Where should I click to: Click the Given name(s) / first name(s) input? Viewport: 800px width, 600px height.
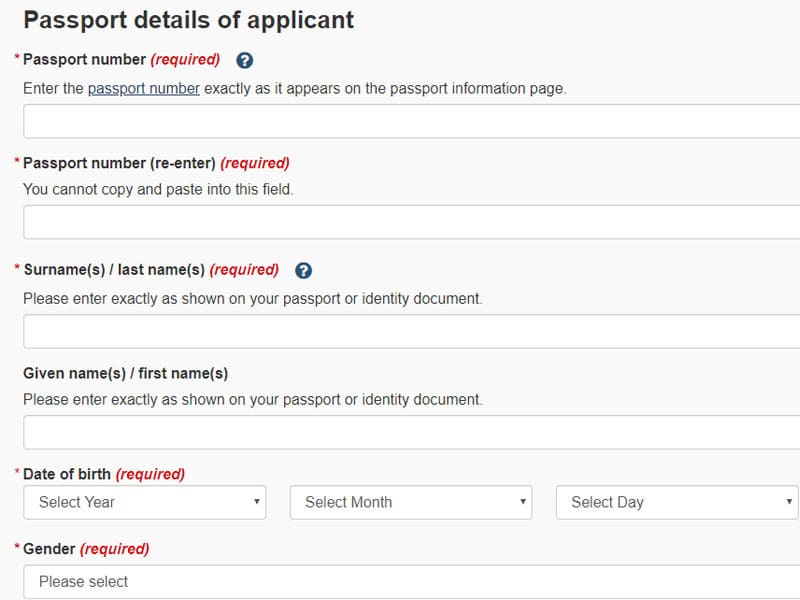(411, 432)
